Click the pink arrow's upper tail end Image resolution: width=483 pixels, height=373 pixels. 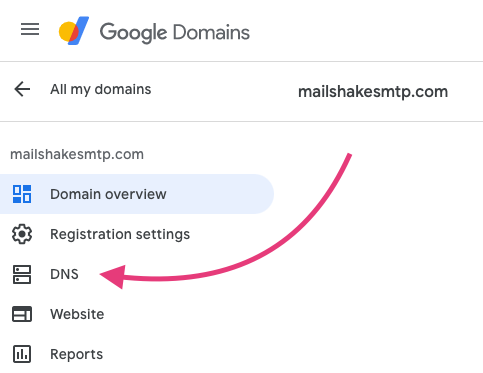[348, 156]
